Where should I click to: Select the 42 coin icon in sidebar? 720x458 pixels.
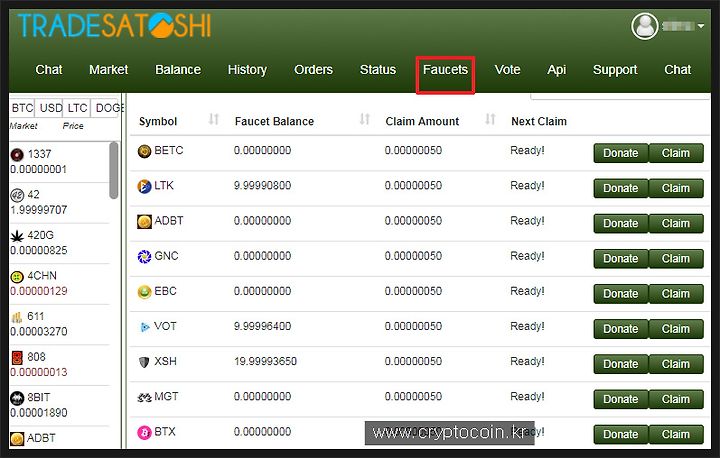tap(17, 195)
